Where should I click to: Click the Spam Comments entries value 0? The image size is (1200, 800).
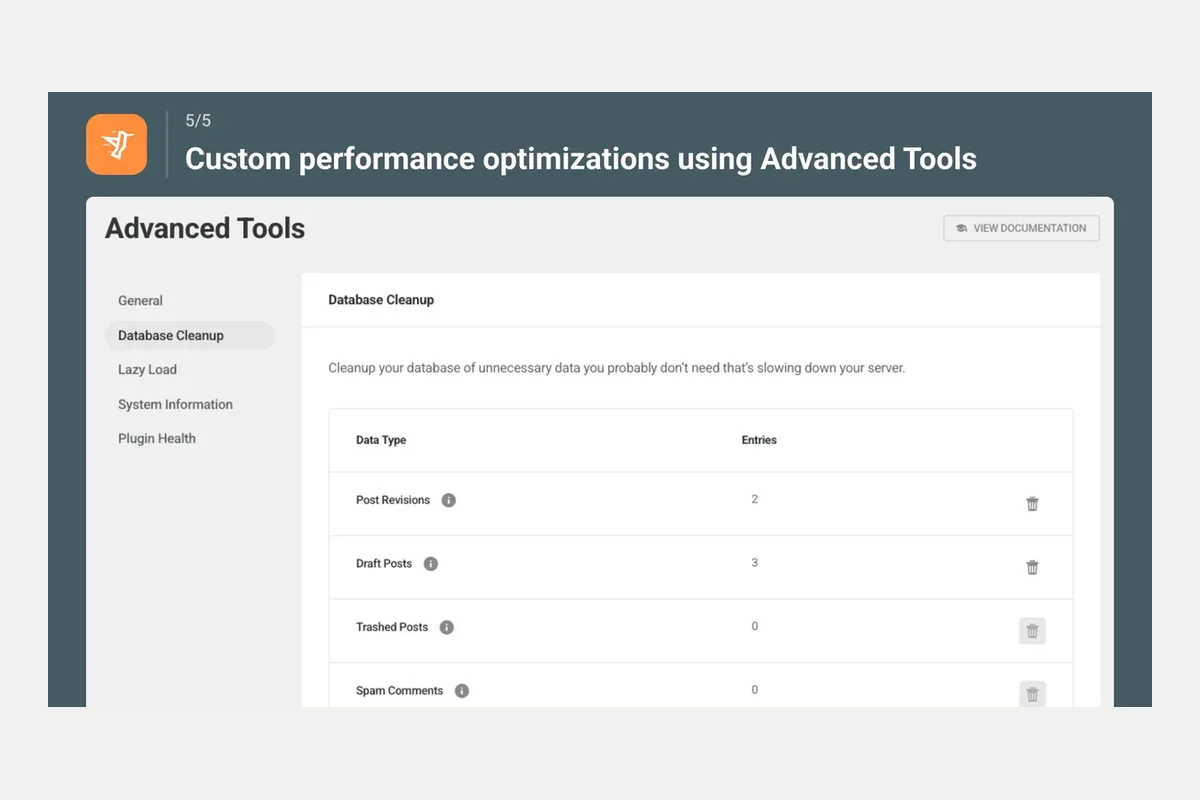pos(755,690)
